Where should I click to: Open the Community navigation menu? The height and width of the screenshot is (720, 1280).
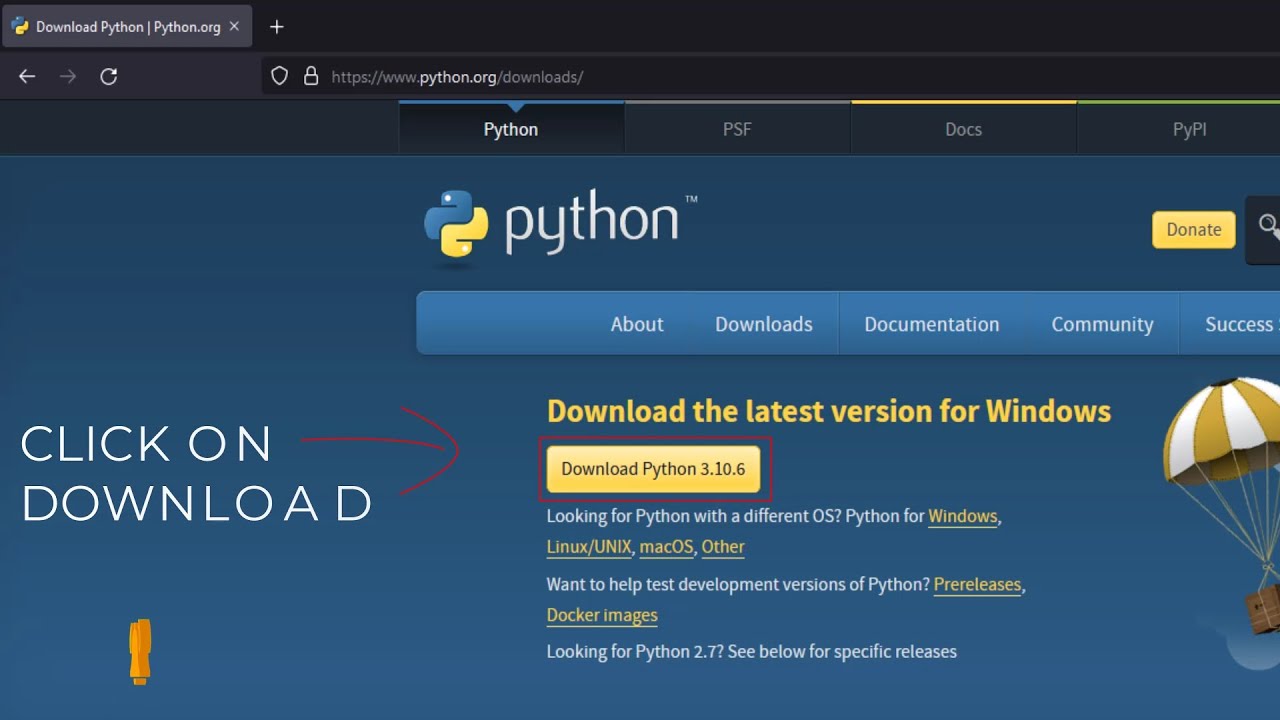(1102, 324)
